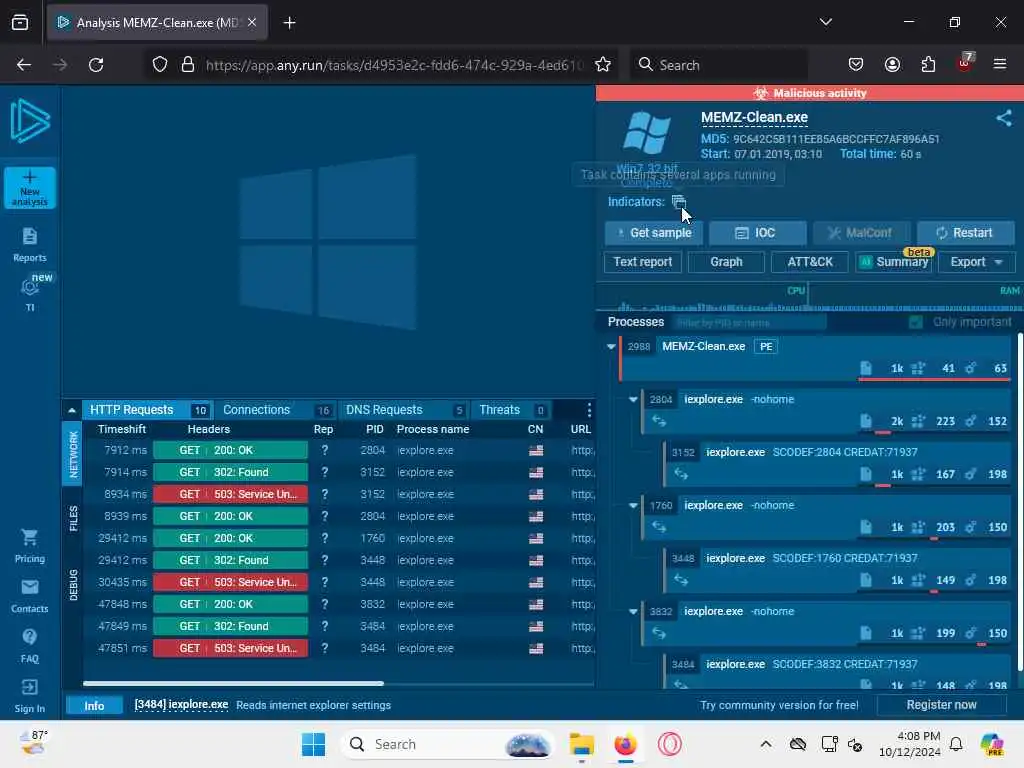1024x768 pixels.
Task: Collapse the iexplore.exe 3832 process node
Action: 633,611
